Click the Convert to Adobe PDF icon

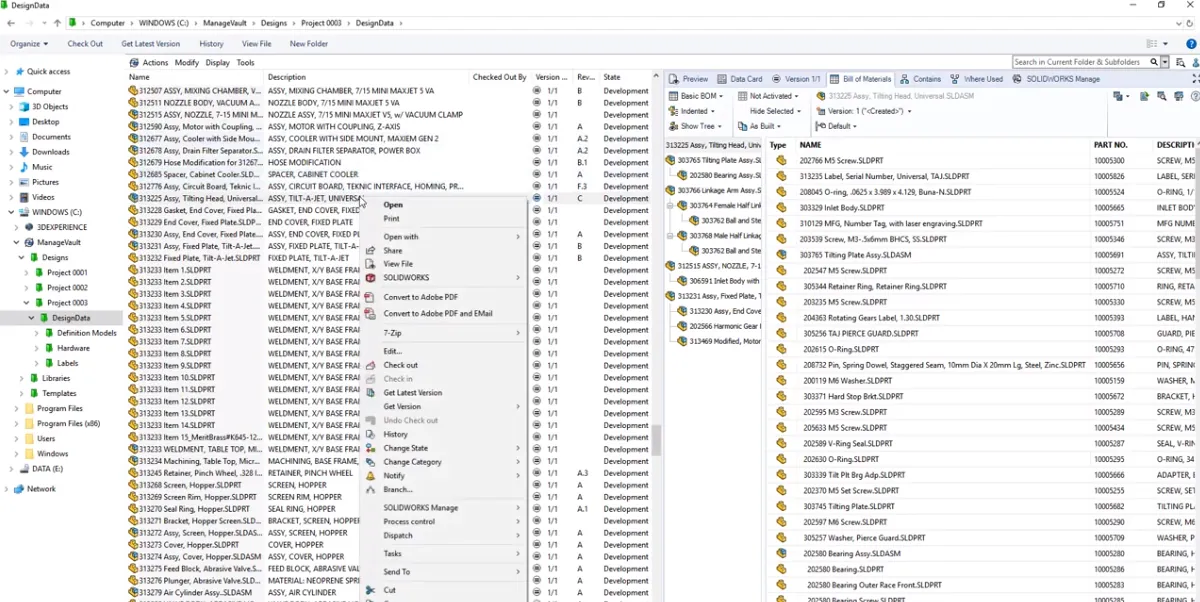click(x=371, y=297)
